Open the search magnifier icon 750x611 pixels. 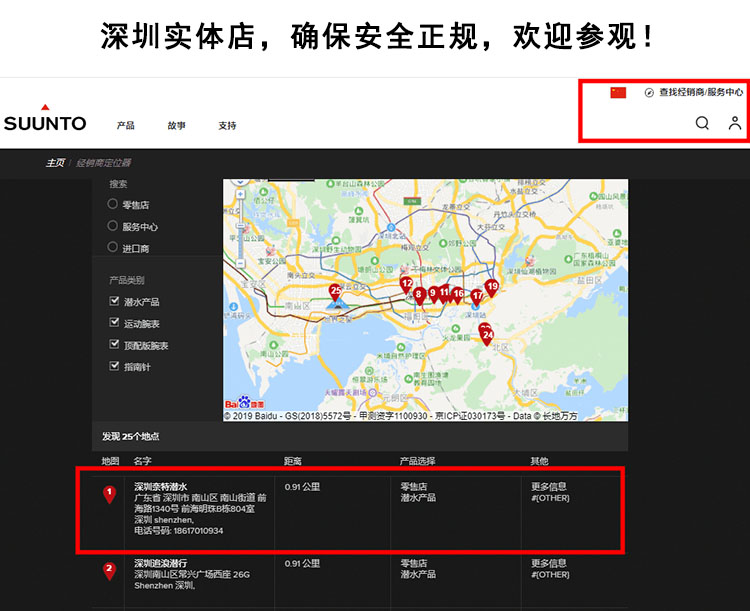702,123
